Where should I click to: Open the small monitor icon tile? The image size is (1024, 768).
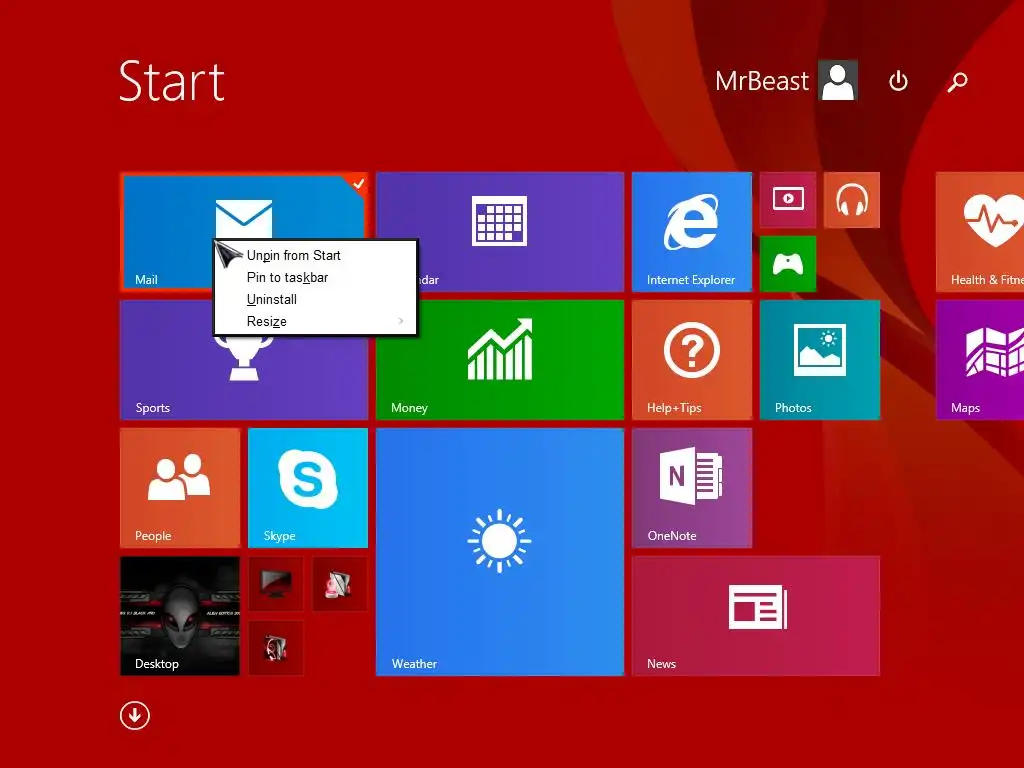[276, 584]
